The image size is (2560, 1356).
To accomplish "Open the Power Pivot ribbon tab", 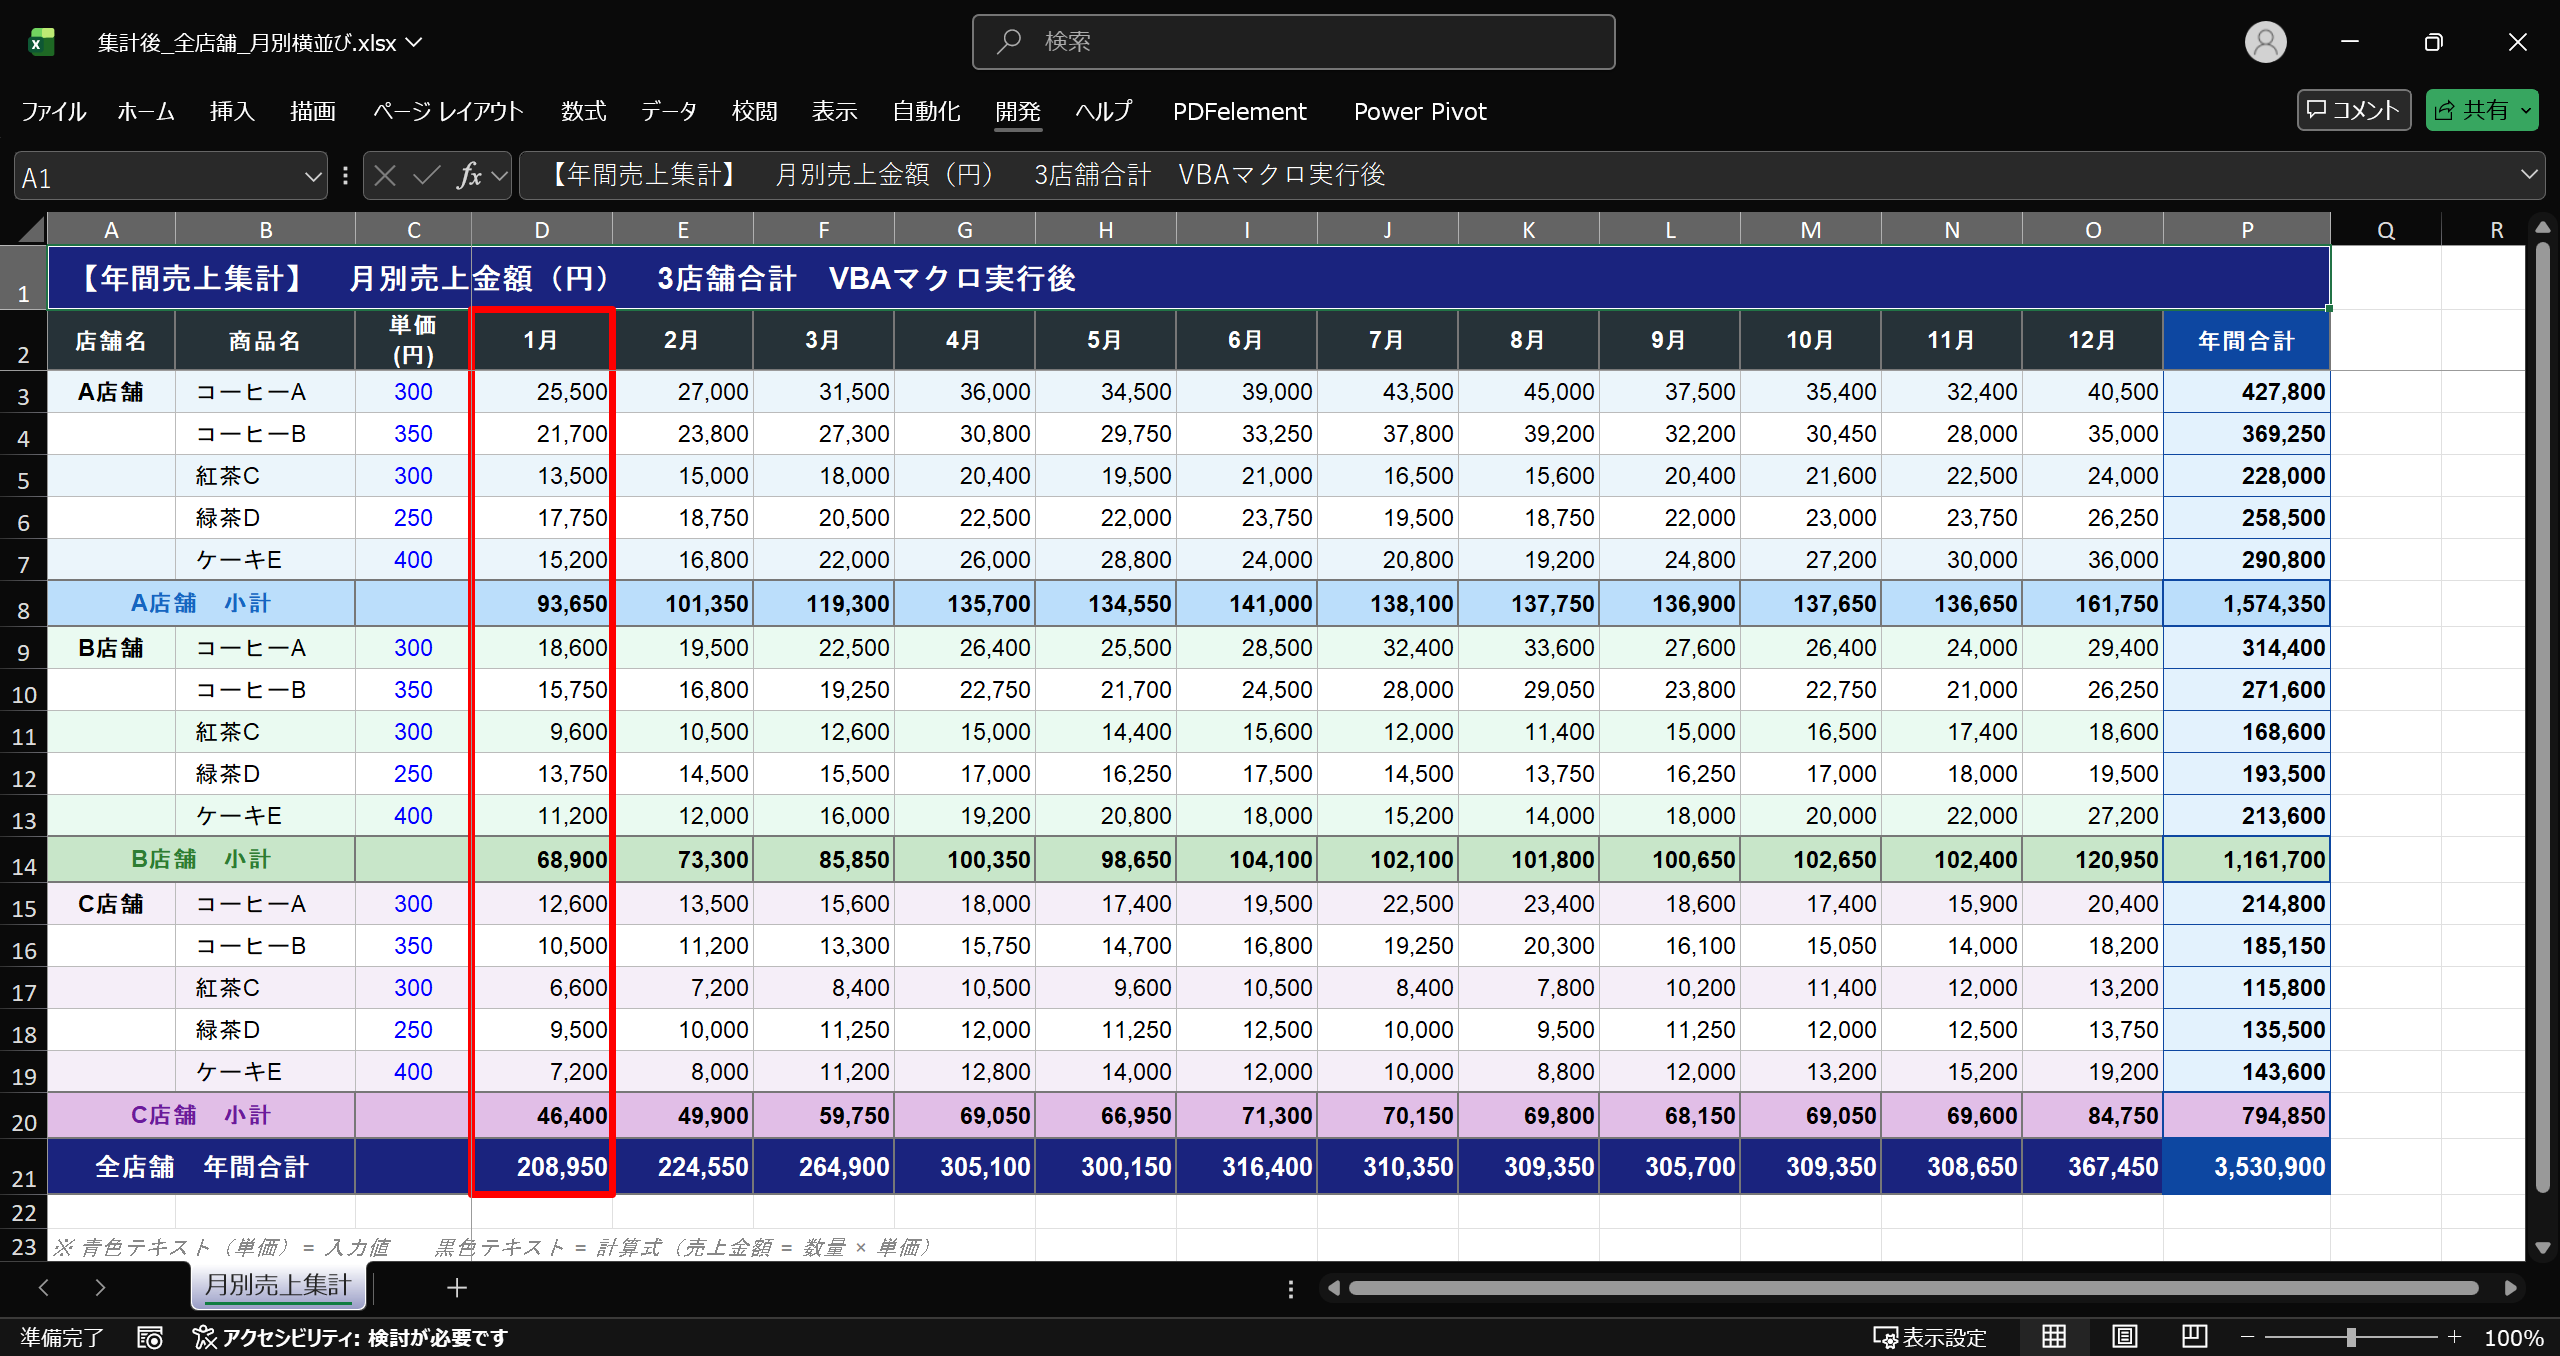I will point(1419,111).
